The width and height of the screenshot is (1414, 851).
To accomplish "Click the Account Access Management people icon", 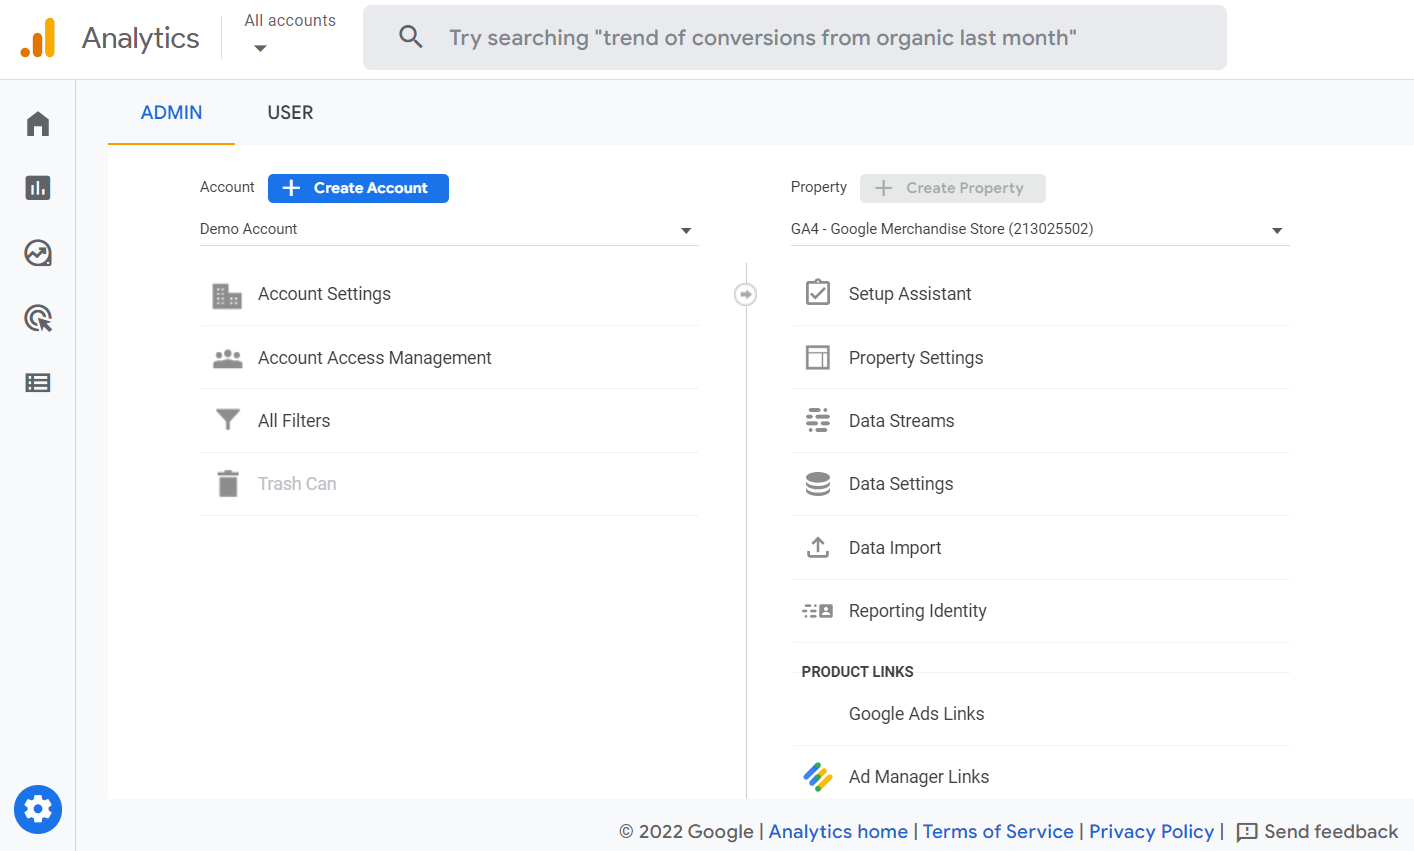I will pos(228,358).
